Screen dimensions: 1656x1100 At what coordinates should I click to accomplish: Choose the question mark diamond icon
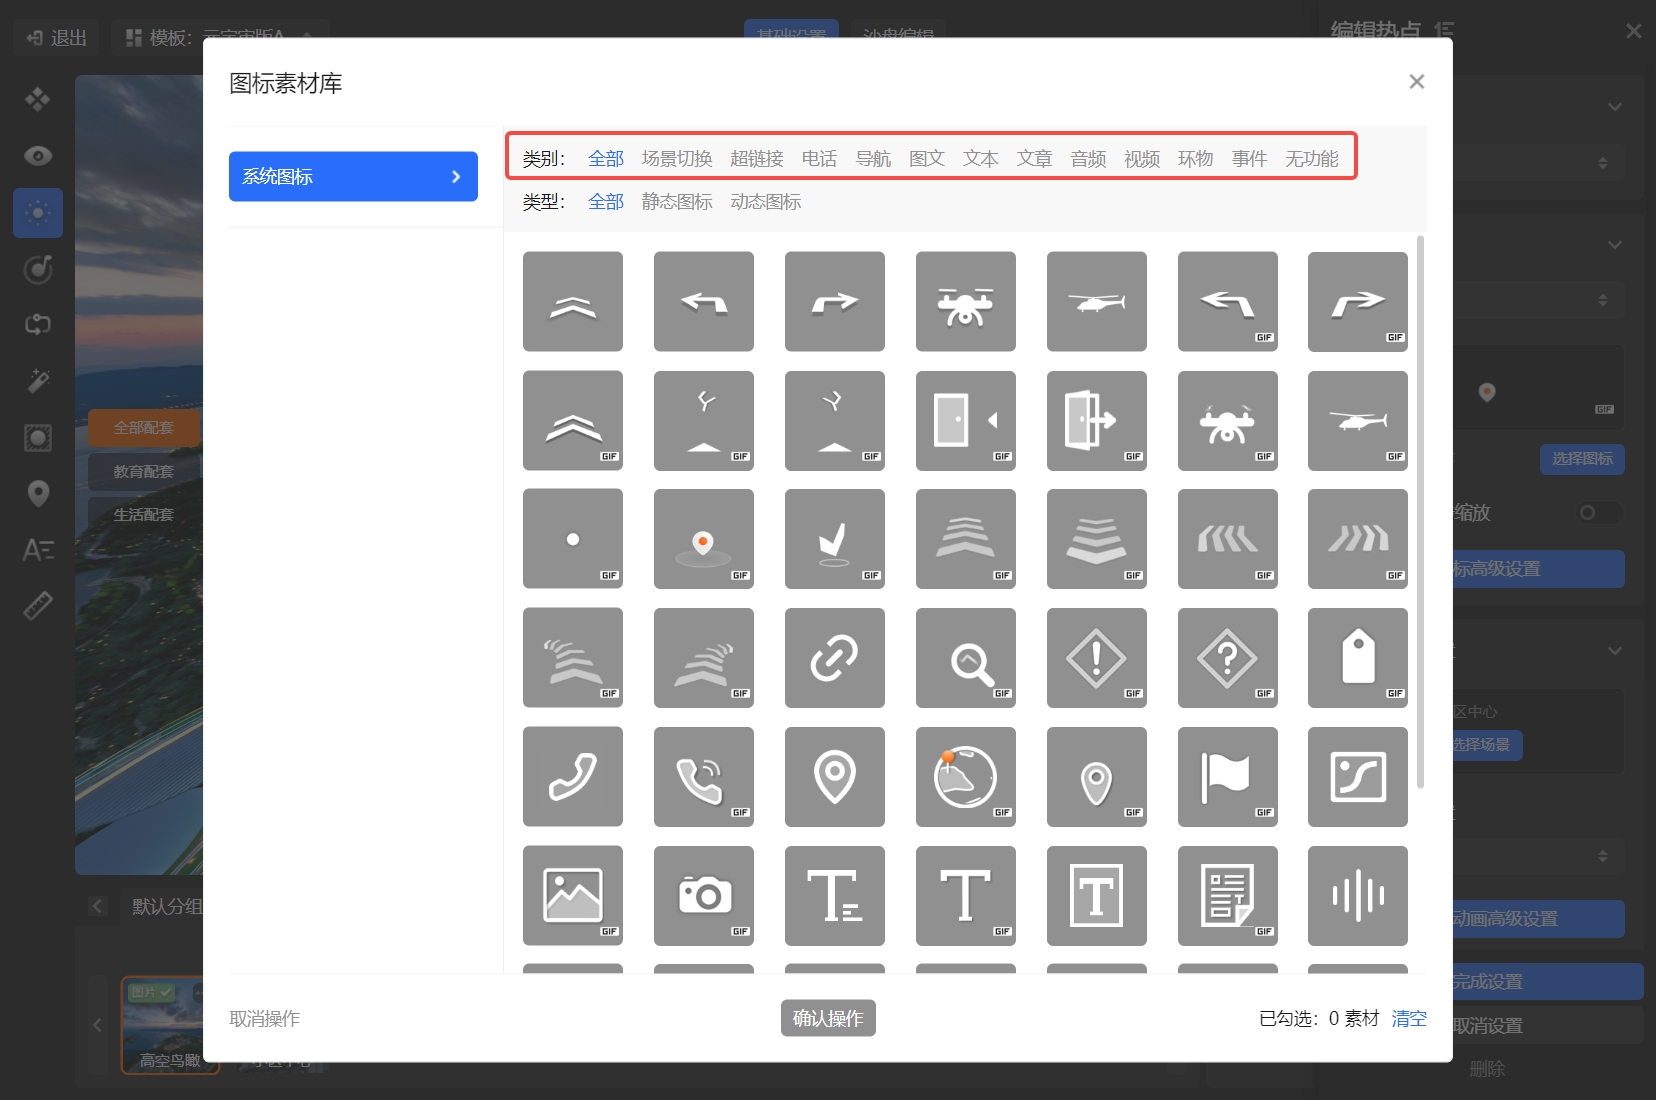coord(1227,658)
